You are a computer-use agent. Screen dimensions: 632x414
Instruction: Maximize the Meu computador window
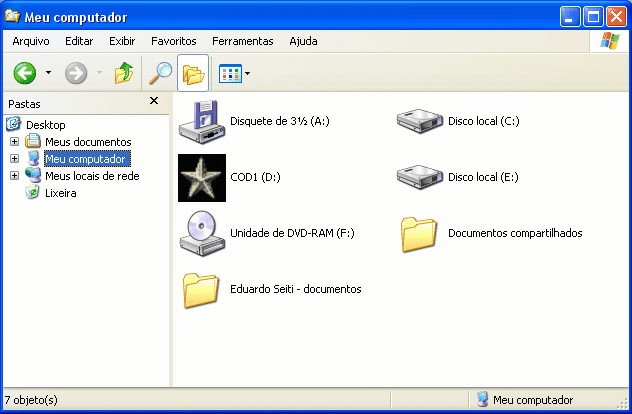[593, 17]
